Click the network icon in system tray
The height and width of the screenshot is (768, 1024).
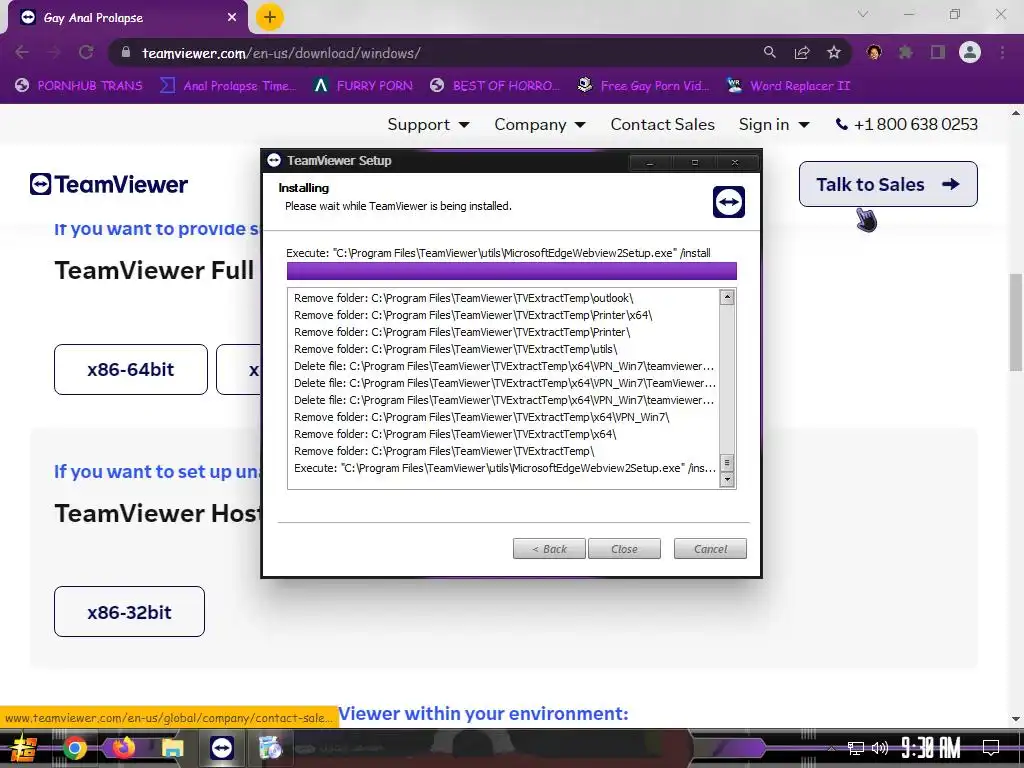click(x=855, y=748)
